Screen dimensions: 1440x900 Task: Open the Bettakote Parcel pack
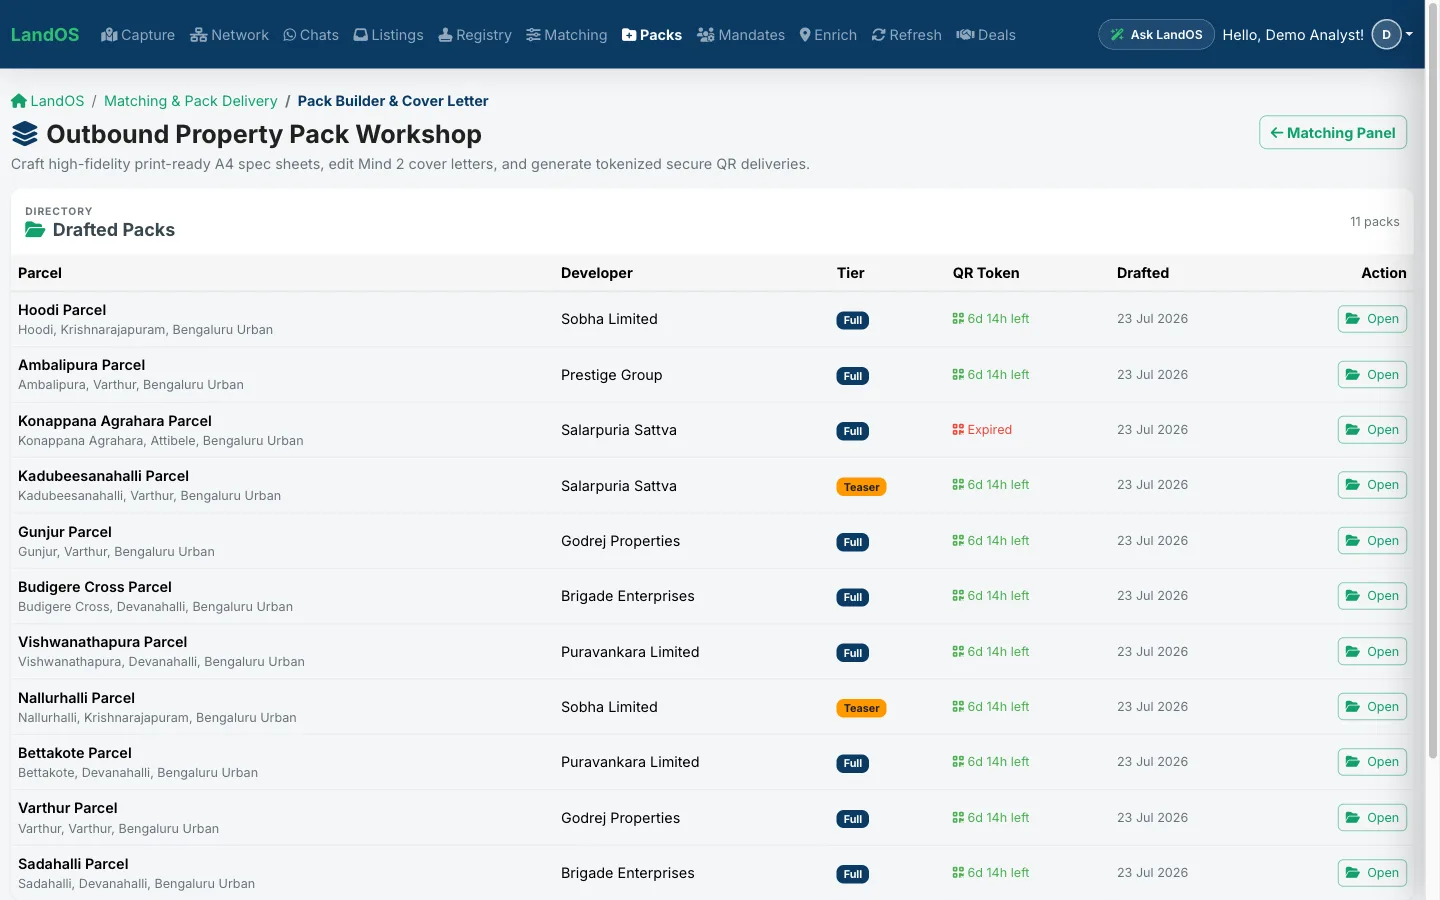coord(1372,762)
